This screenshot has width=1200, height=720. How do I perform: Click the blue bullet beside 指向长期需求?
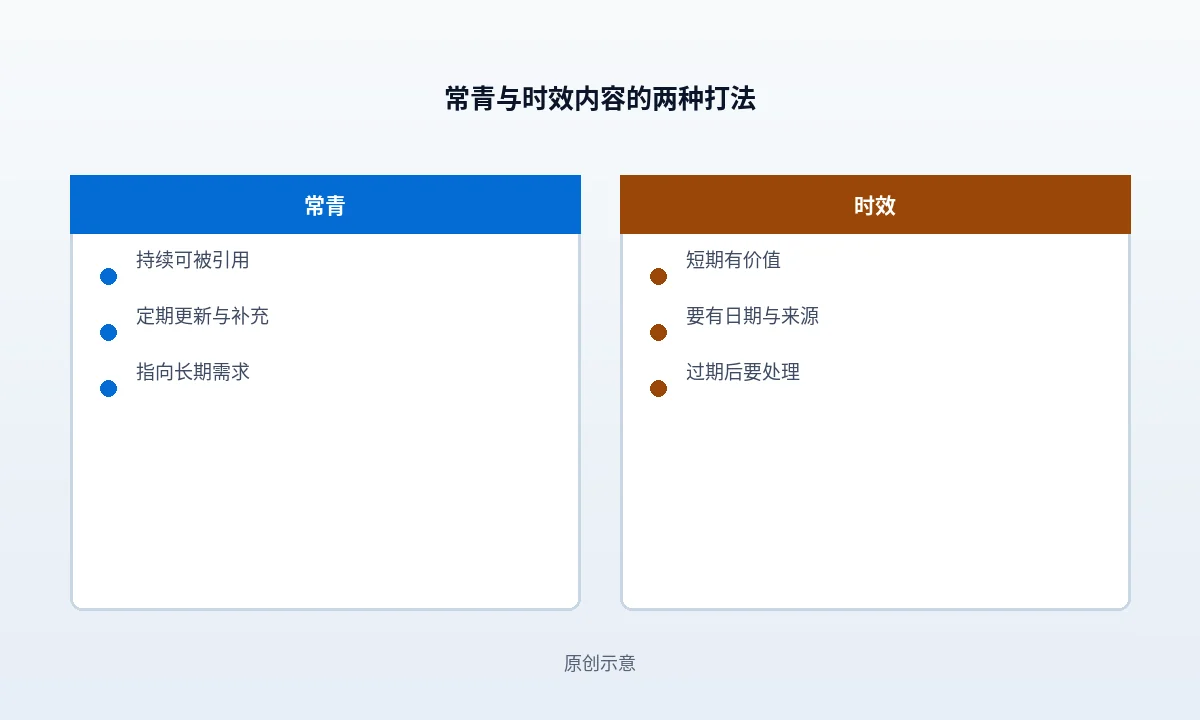point(109,389)
